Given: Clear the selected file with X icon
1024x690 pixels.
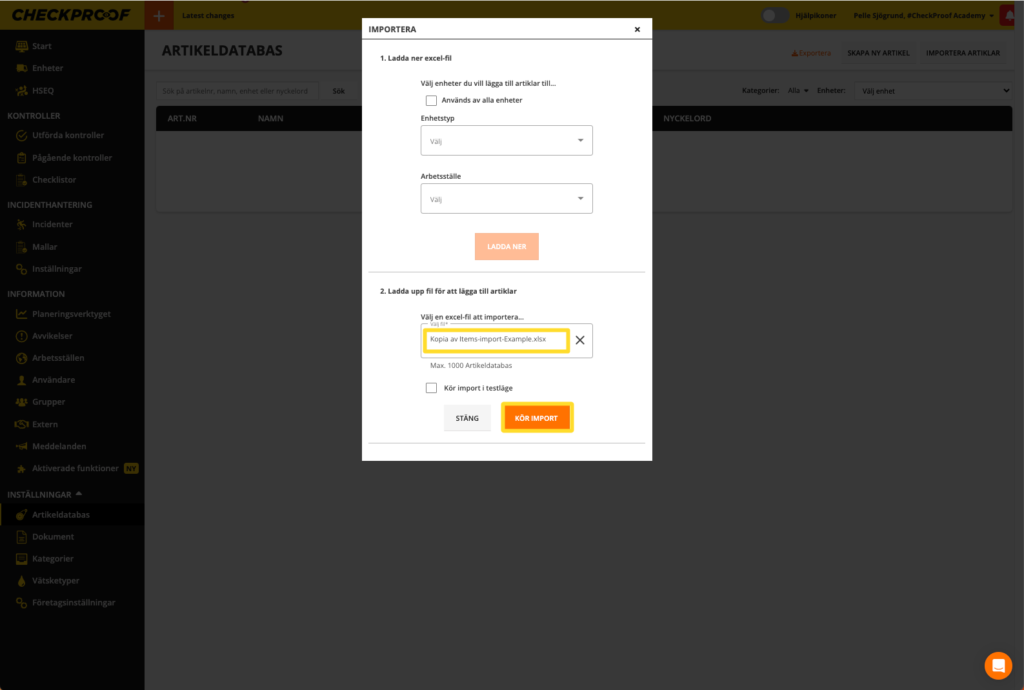Looking at the screenshot, I should [x=580, y=340].
